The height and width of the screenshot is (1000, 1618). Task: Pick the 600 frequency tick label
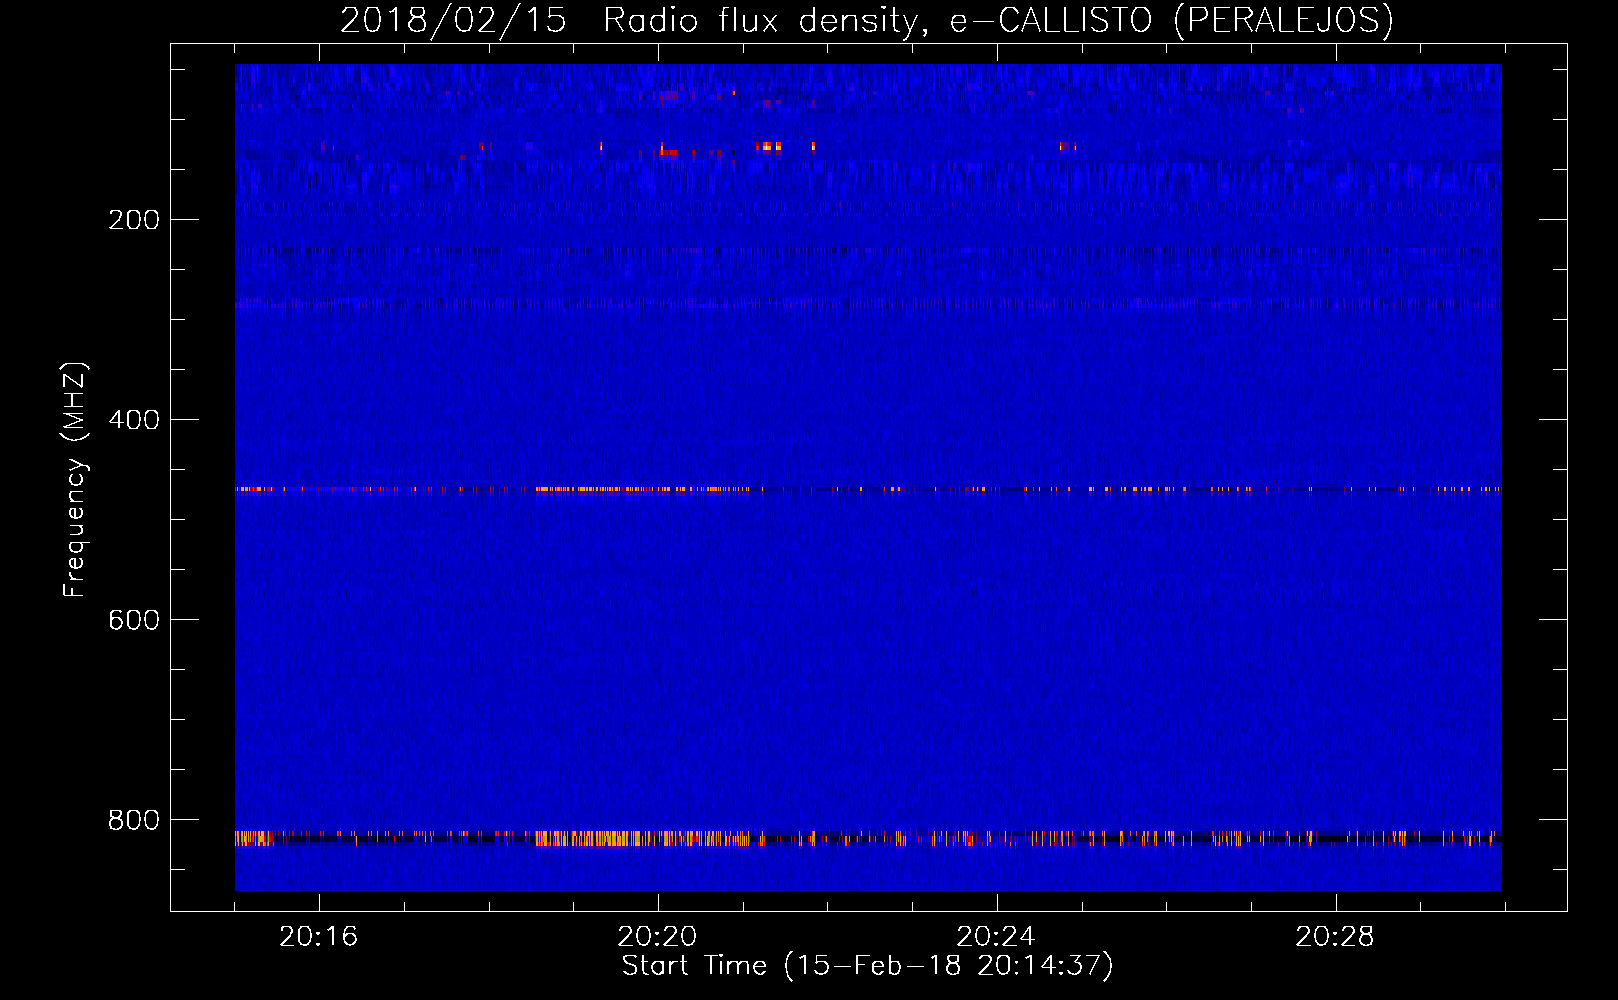[134, 620]
